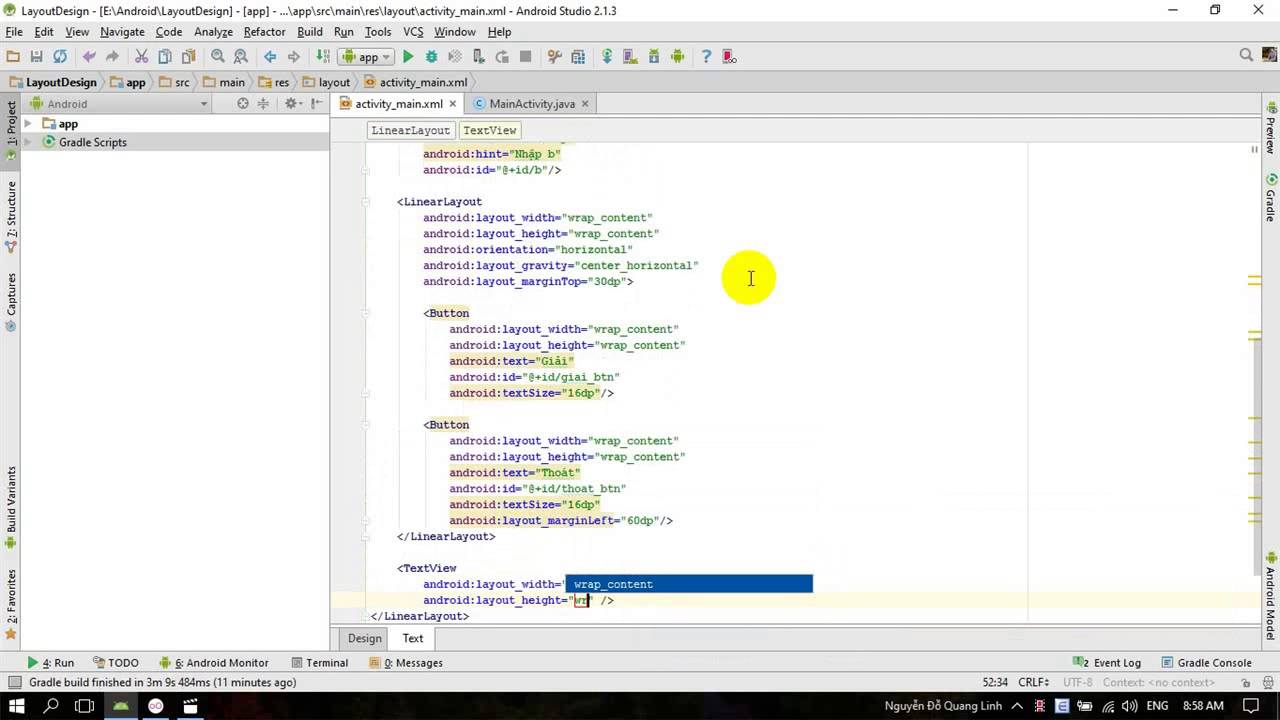Image resolution: width=1280 pixels, height=720 pixels.
Task: Click Scroll from Source target icon
Action: coord(242,103)
